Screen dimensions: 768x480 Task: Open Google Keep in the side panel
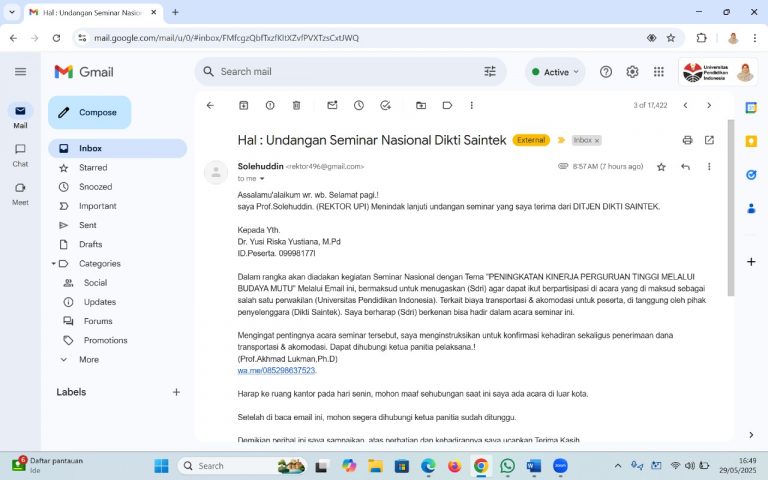[x=751, y=141]
